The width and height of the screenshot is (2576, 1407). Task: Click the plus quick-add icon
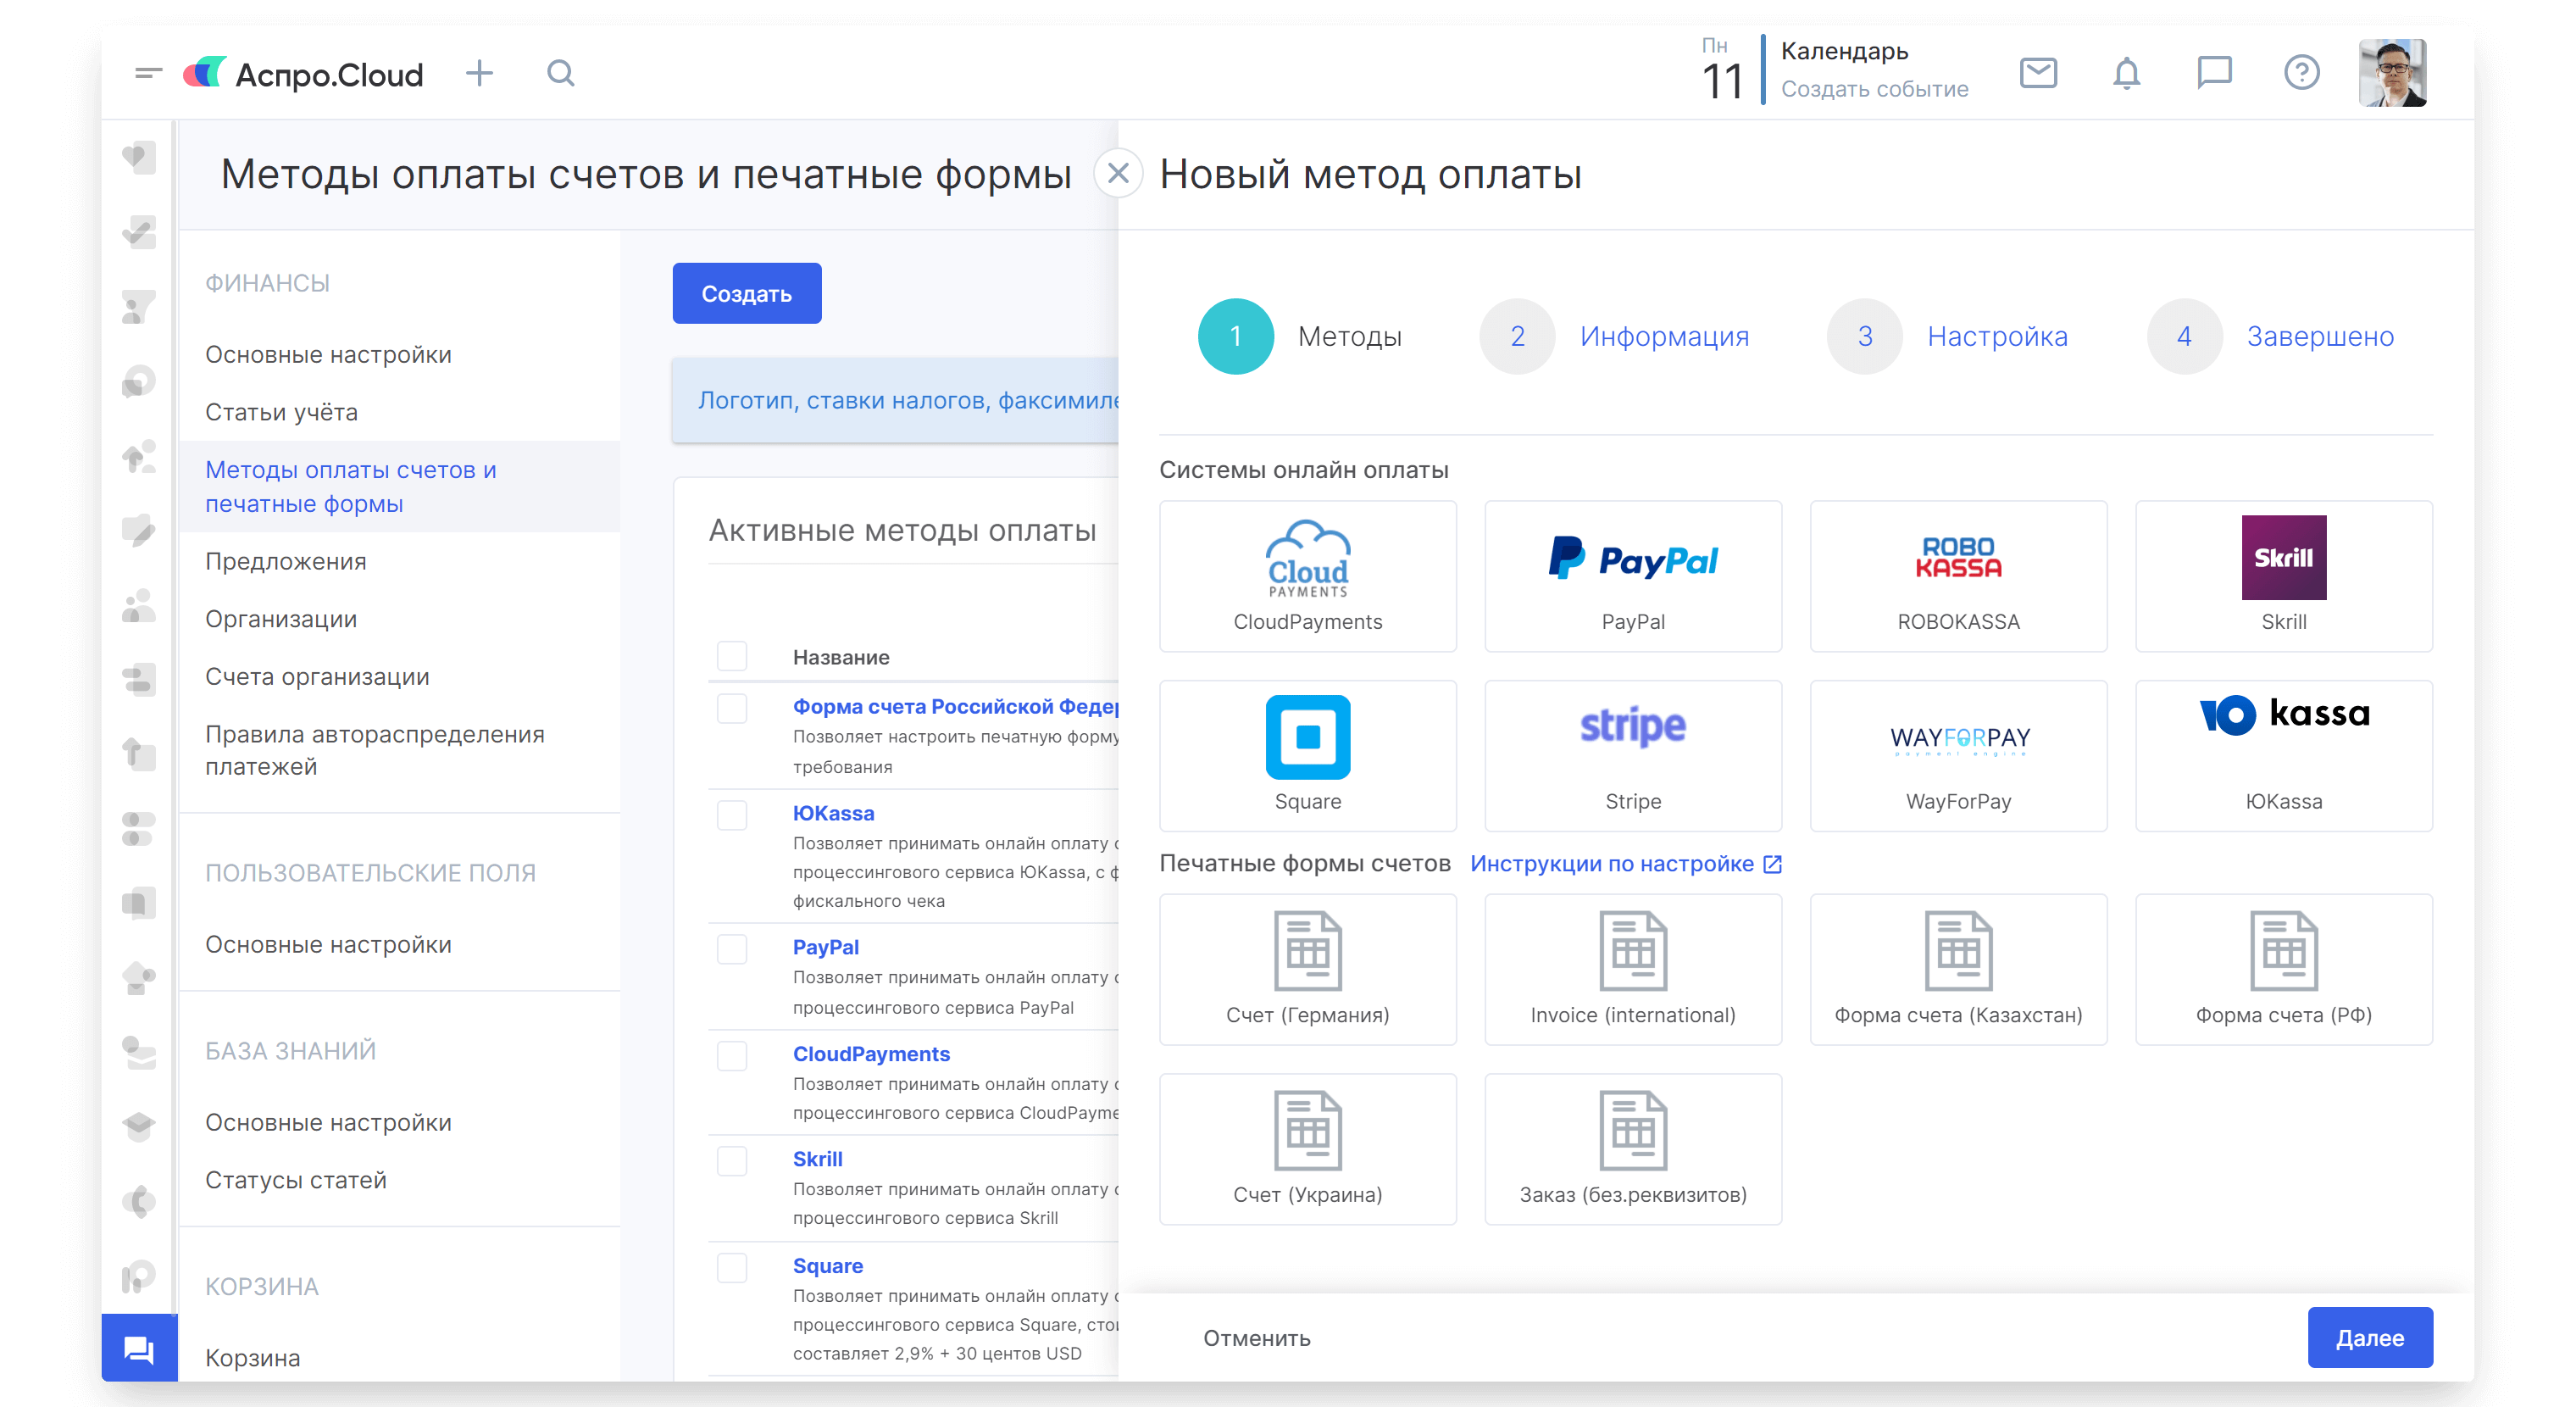click(x=480, y=73)
